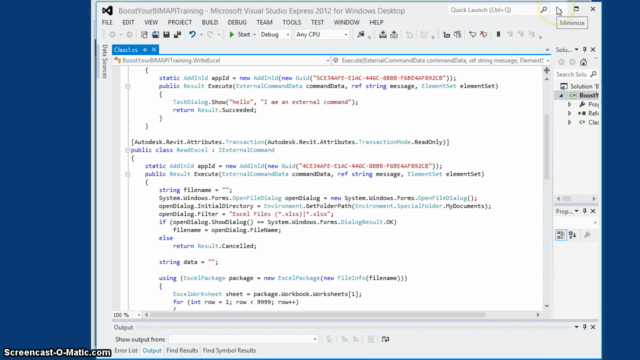Click the Open File toolbar icon
Viewport: 640px width, 360px height.
(x=156, y=35)
